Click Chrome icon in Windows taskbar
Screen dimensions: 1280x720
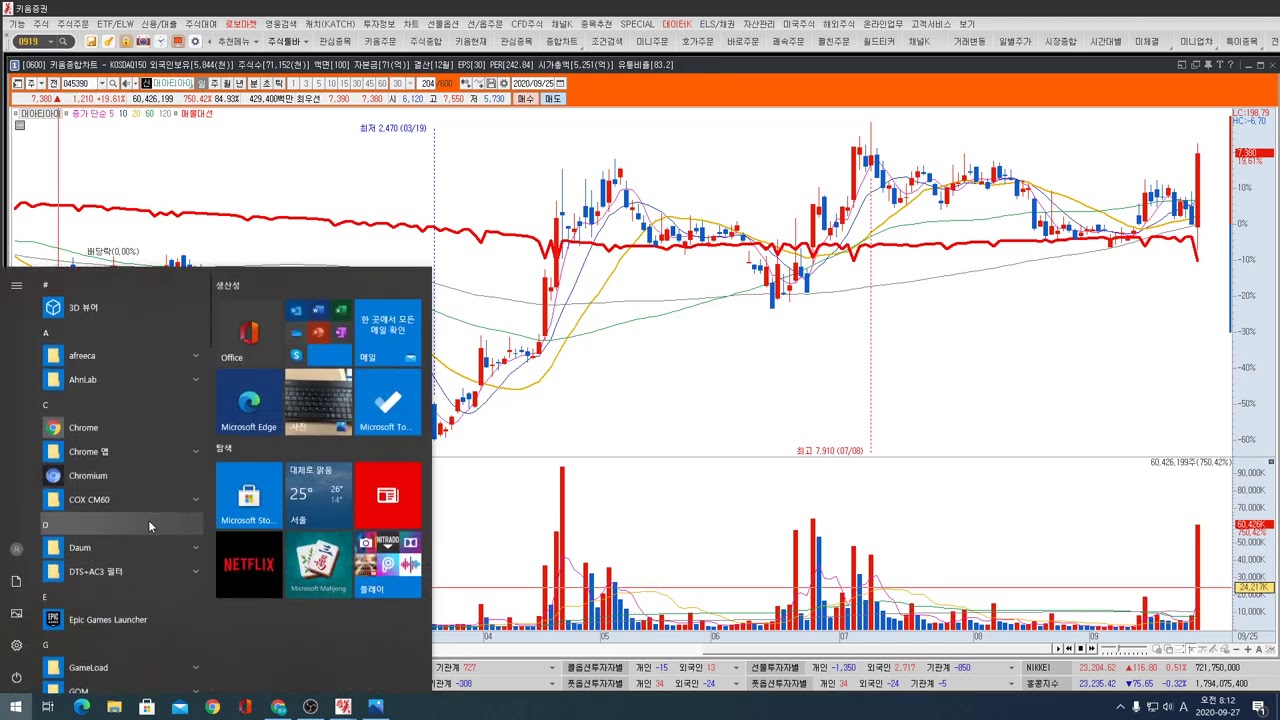click(212, 707)
